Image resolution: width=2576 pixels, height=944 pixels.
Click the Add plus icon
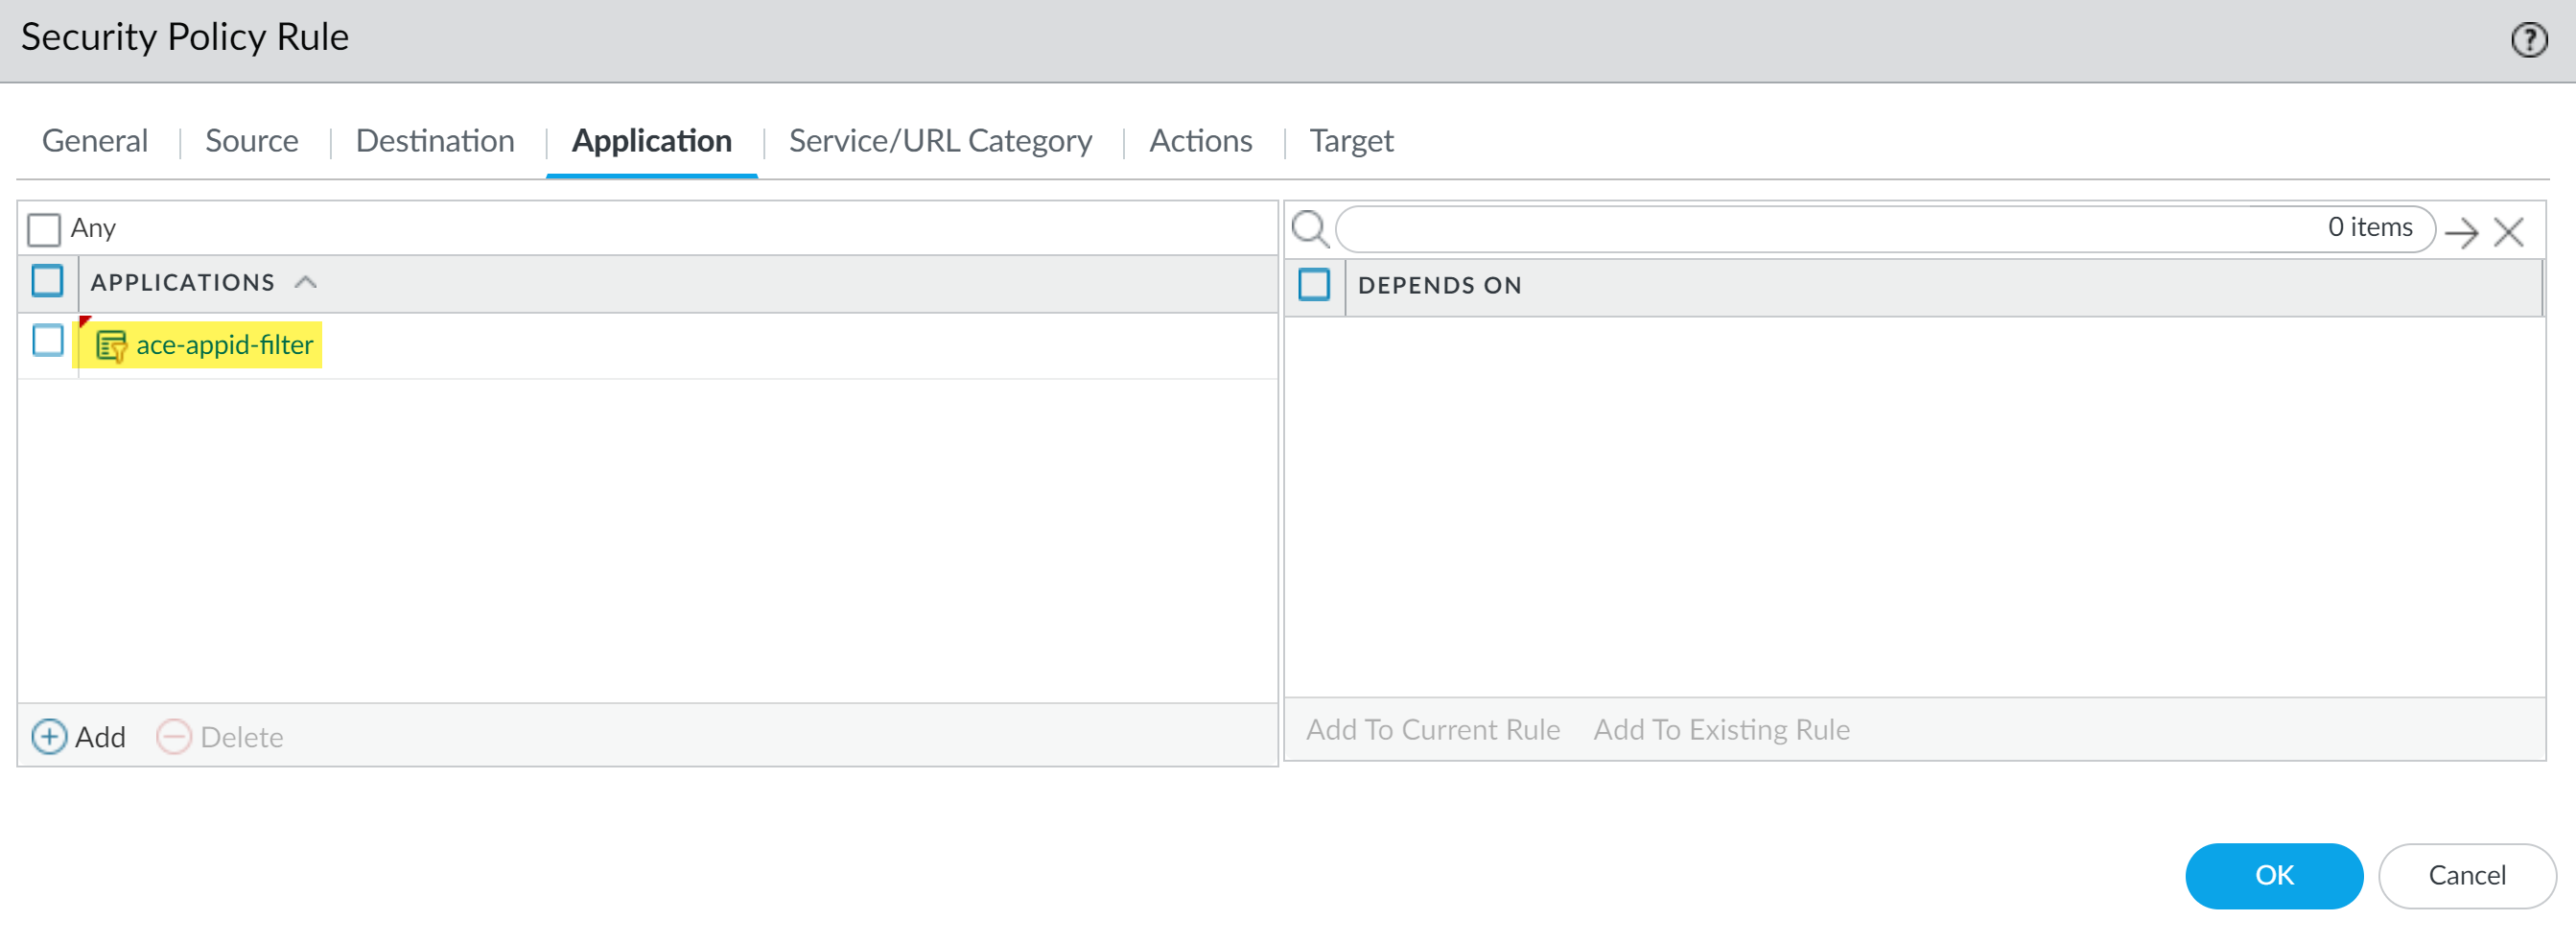pyautogui.click(x=49, y=737)
